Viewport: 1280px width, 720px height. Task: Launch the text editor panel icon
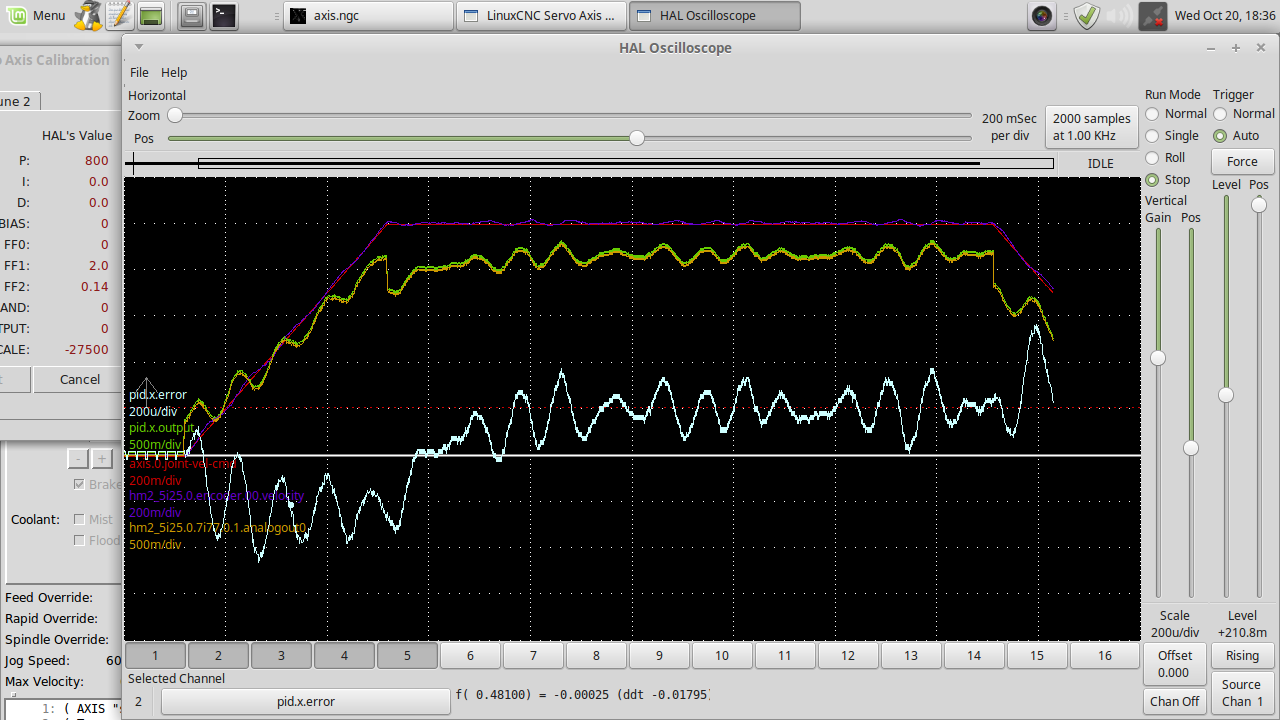(118, 15)
